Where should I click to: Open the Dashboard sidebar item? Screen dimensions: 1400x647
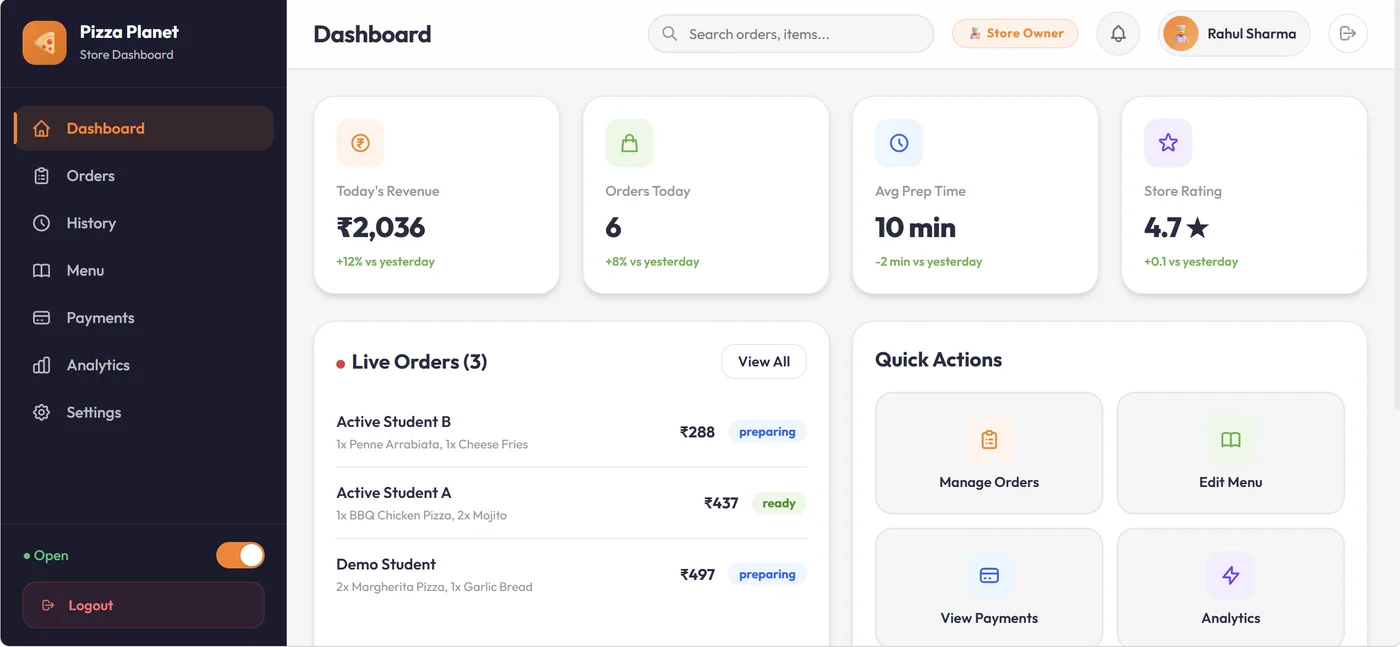tap(144, 128)
